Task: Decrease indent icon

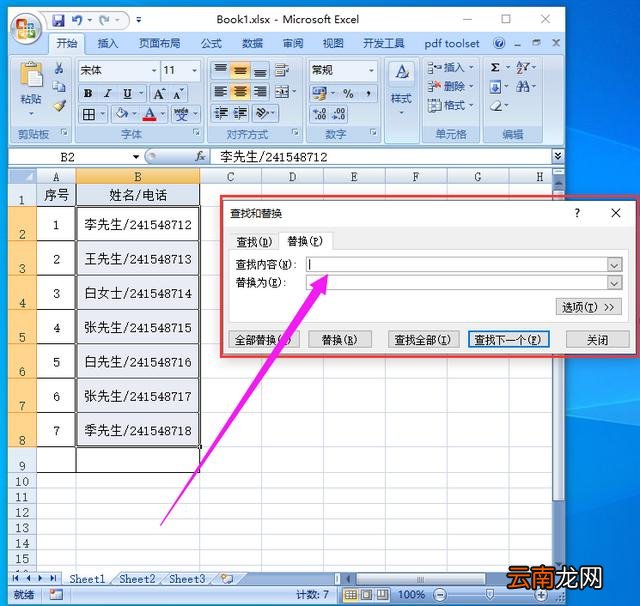Action: (x=221, y=113)
